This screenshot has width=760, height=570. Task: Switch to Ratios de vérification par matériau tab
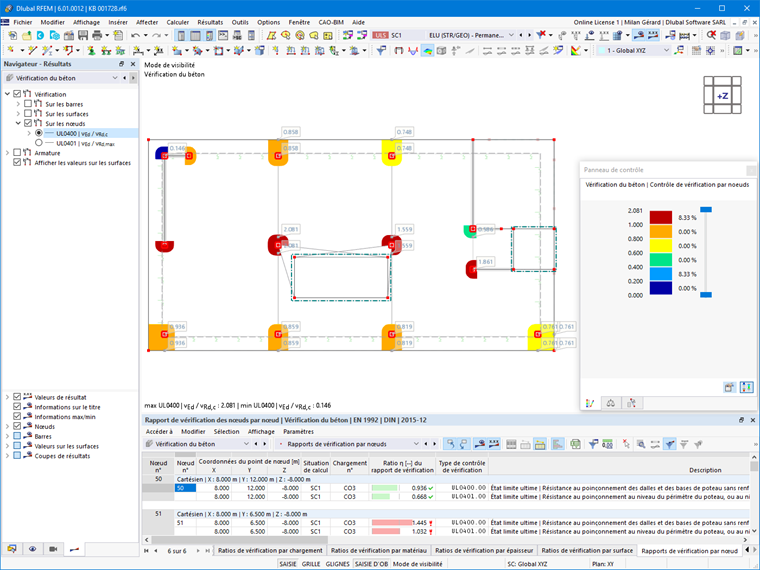pos(379,550)
